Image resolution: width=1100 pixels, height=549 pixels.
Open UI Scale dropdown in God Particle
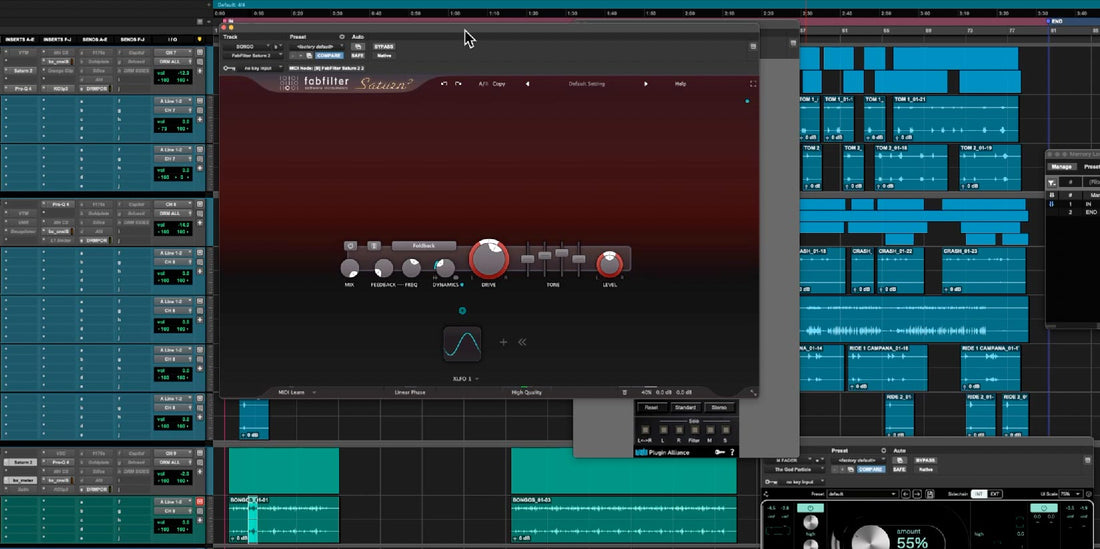click(x=1070, y=494)
